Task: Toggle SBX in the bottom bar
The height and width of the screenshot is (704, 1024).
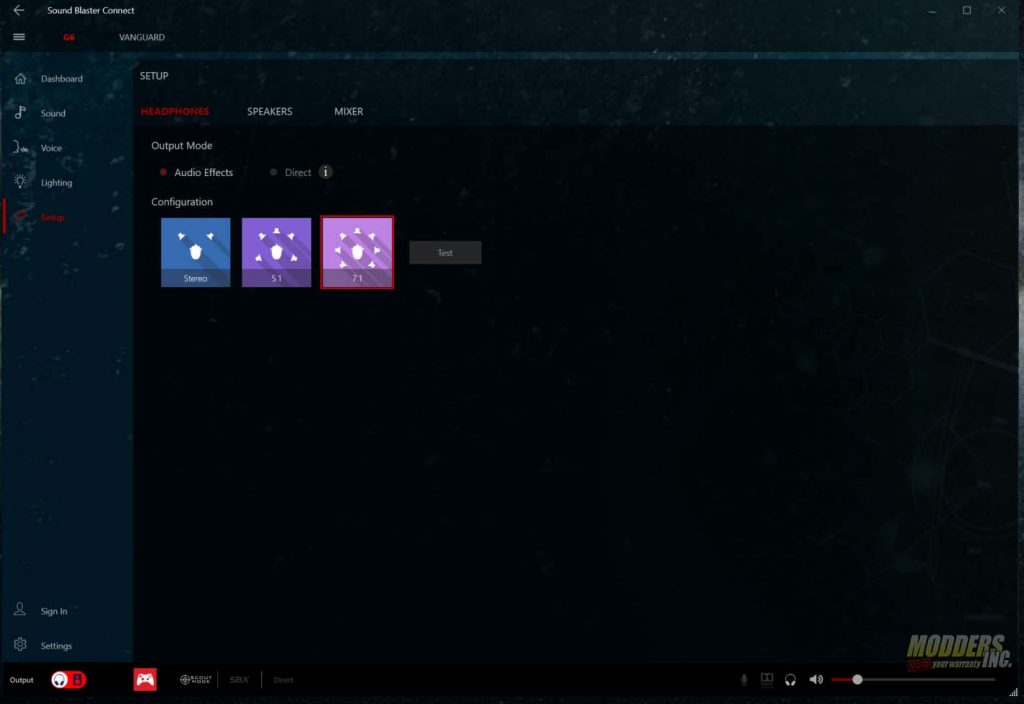Action: [239, 679]
